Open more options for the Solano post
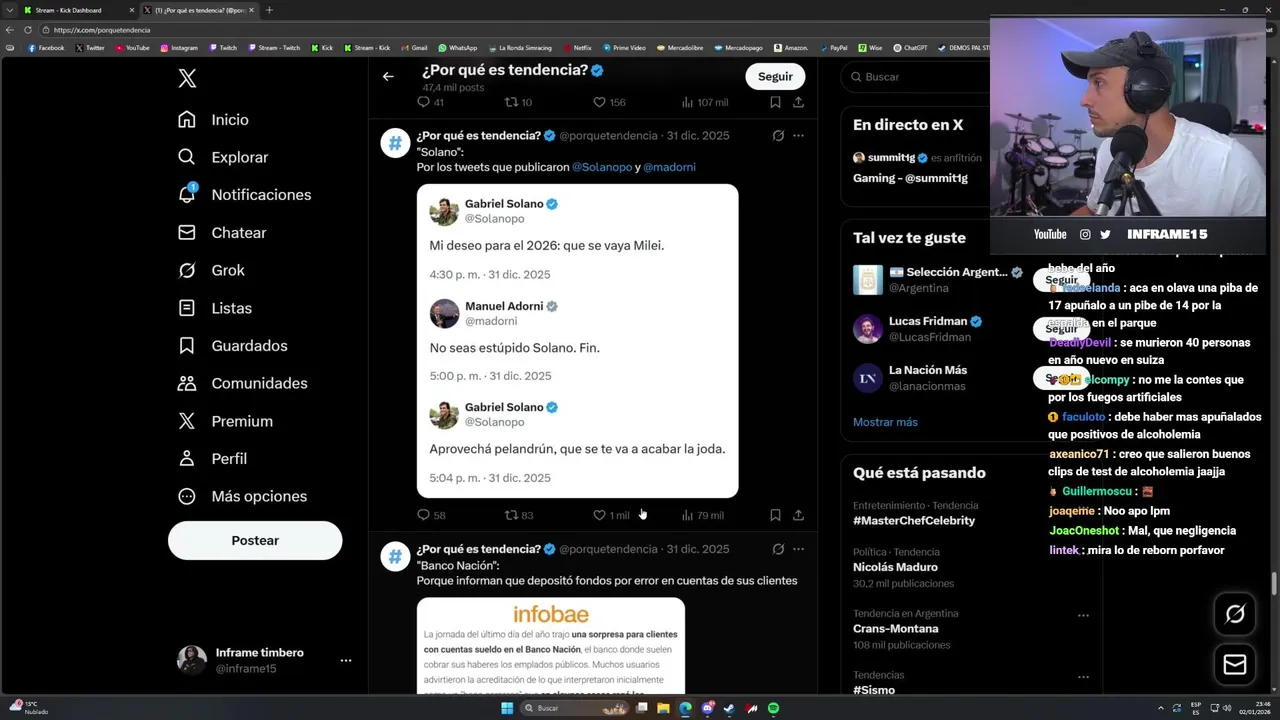 point(798,135)
